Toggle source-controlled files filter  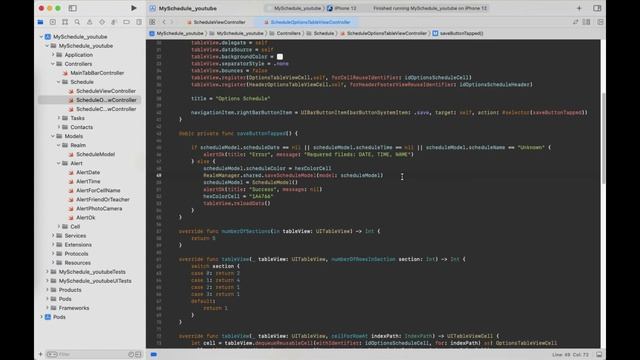coord(138,354)
